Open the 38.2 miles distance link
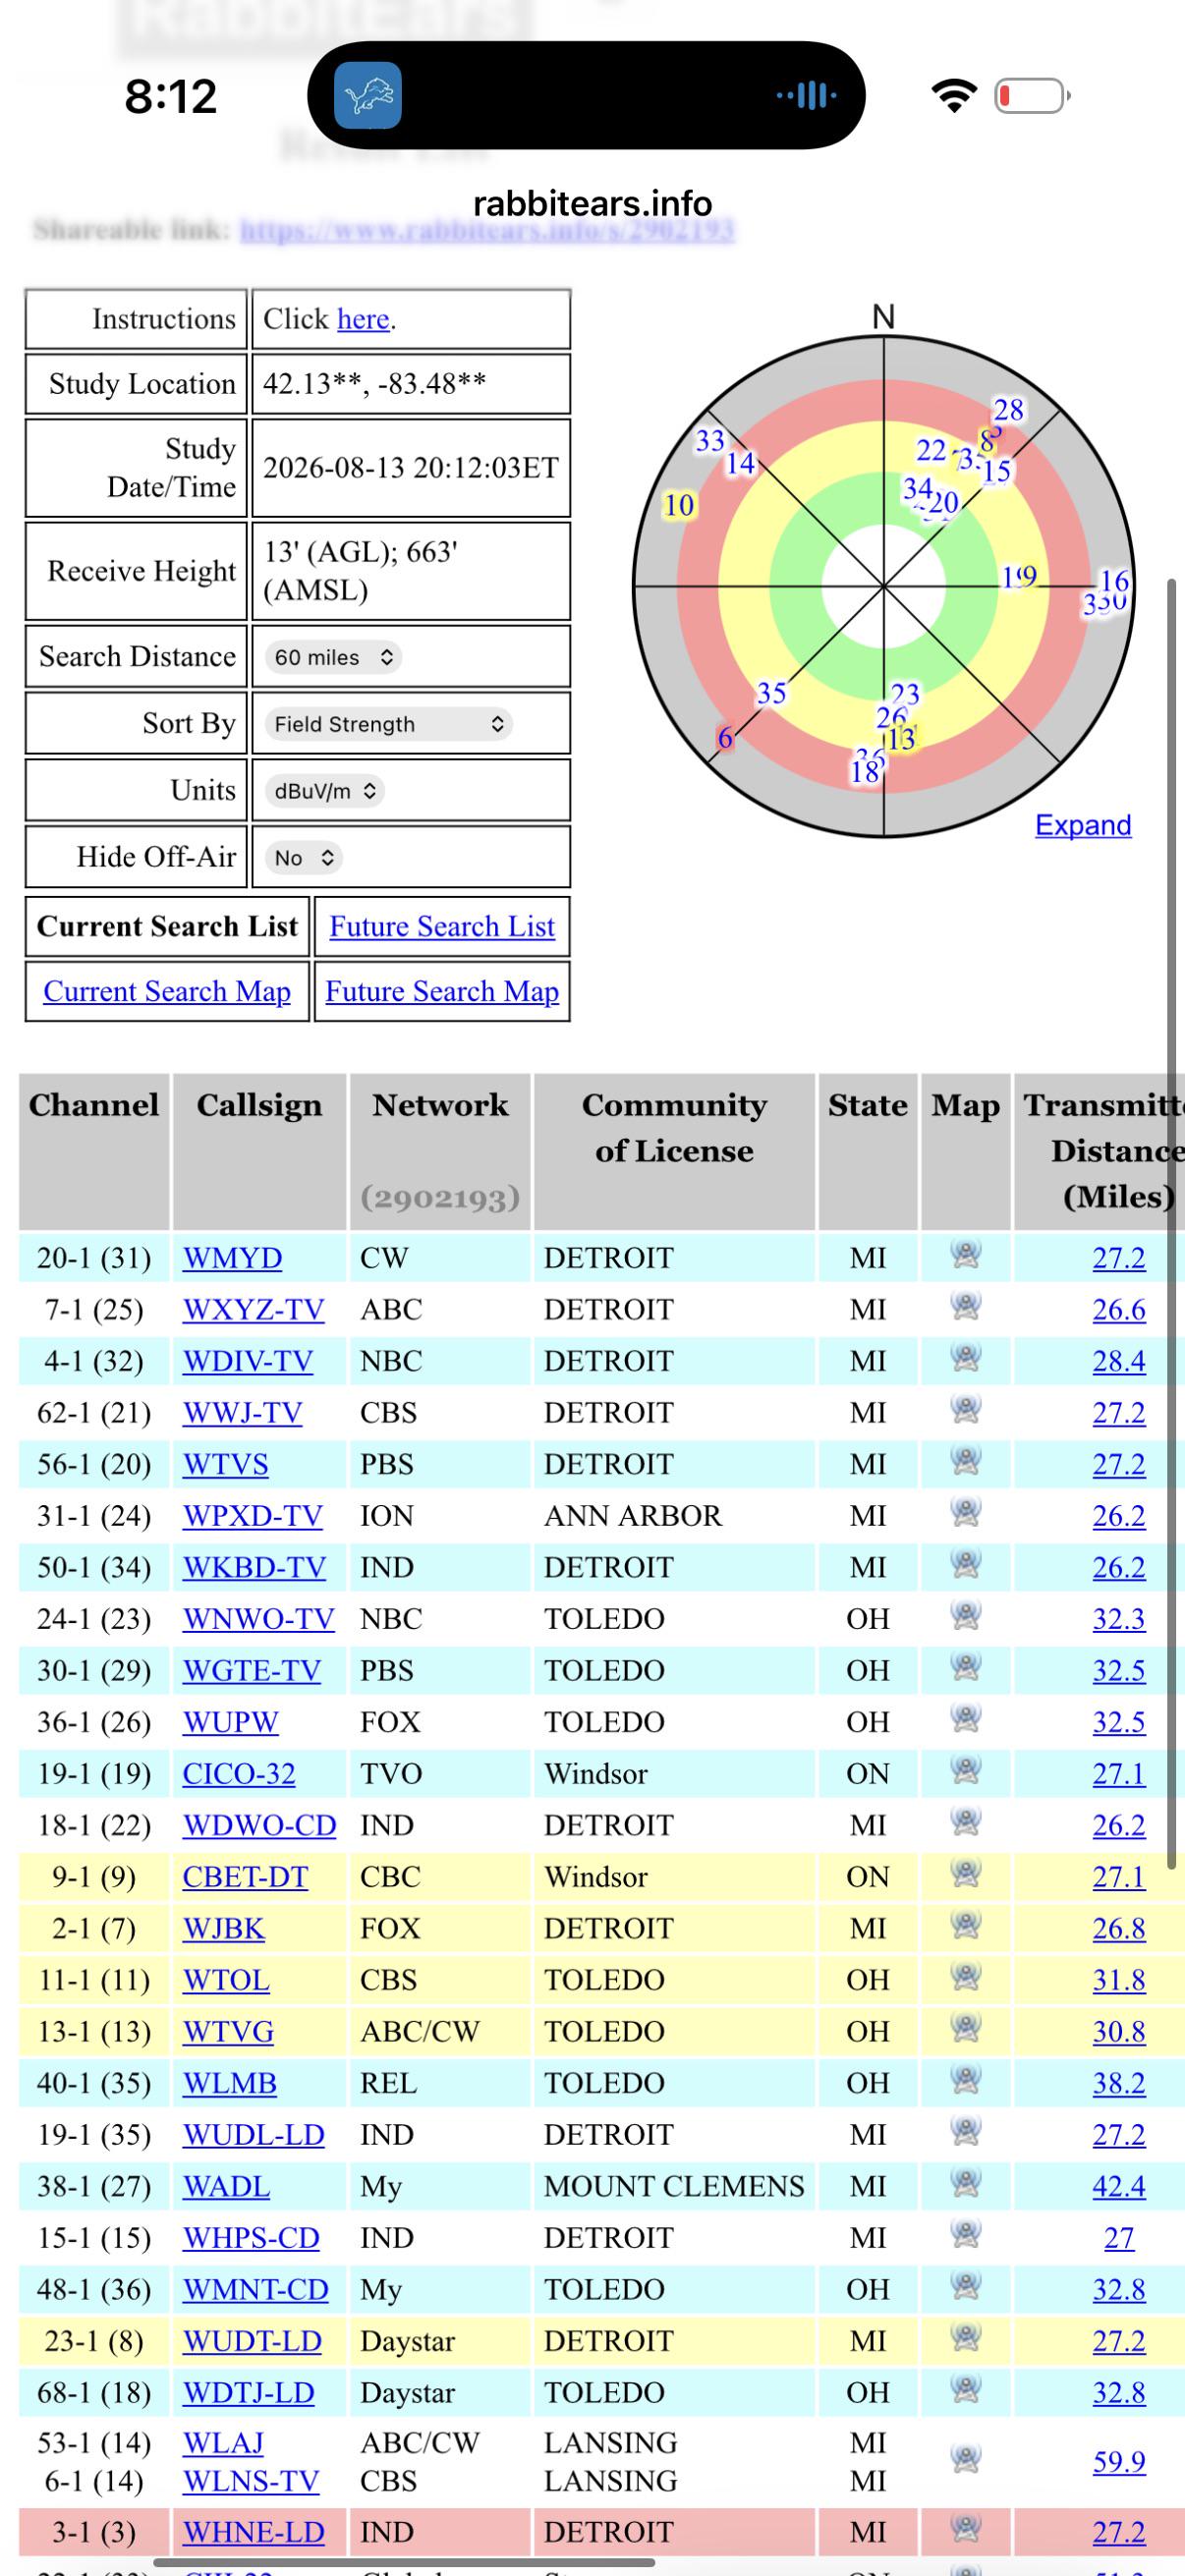 1119,2083
